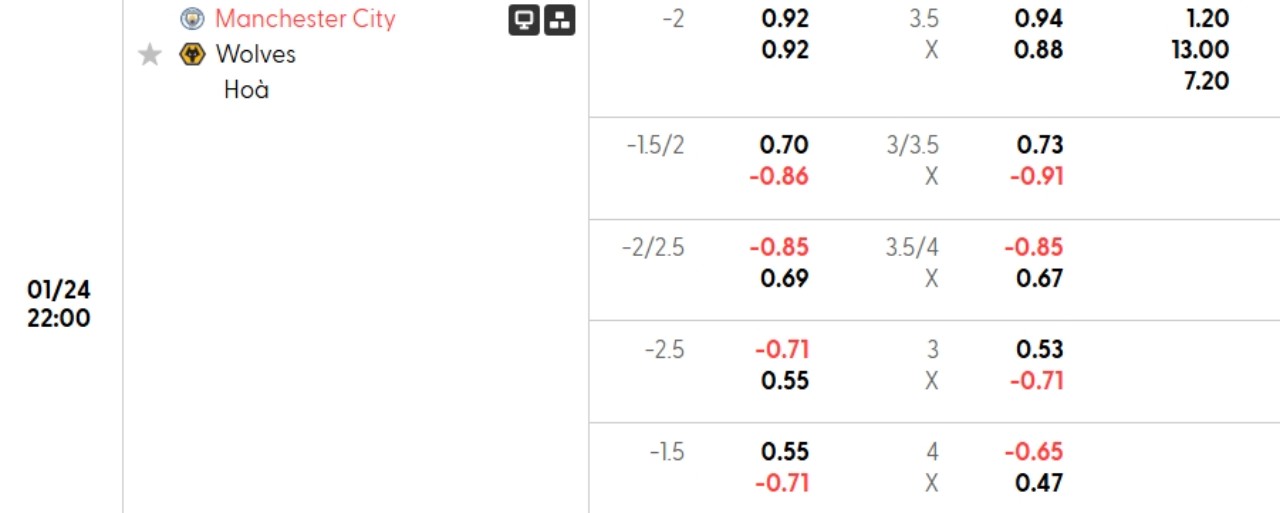1280x513 pixels.
Task: Open the Manchester City team link
Action: pos(305,19)
